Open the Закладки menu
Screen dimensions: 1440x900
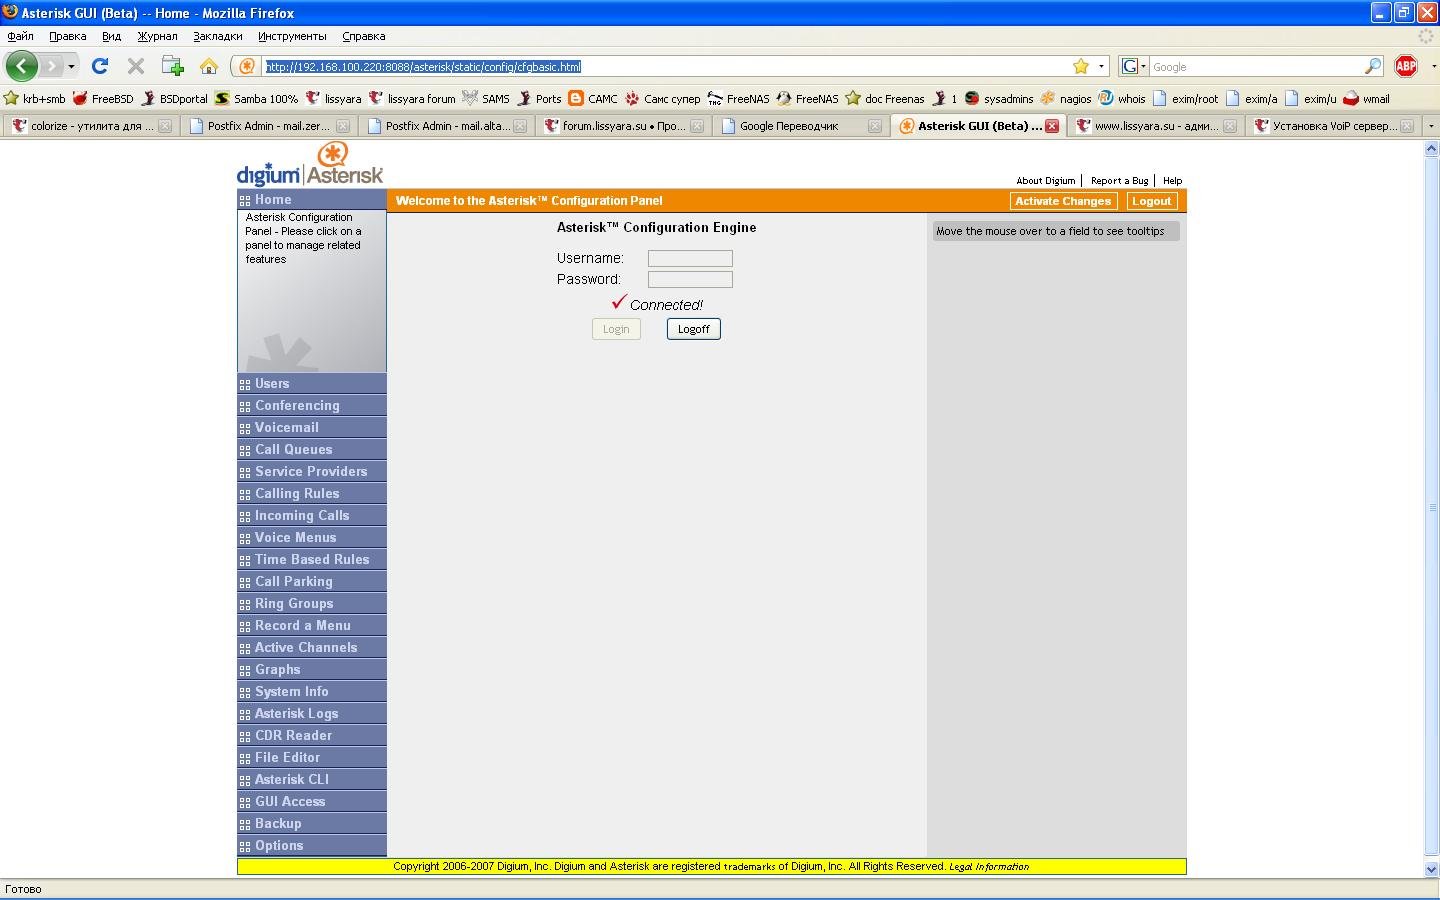217,36
